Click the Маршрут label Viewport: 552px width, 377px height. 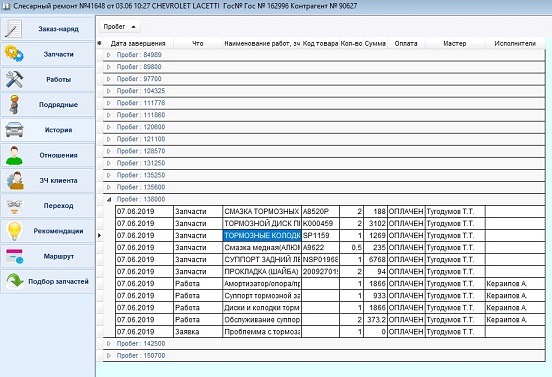58,256
